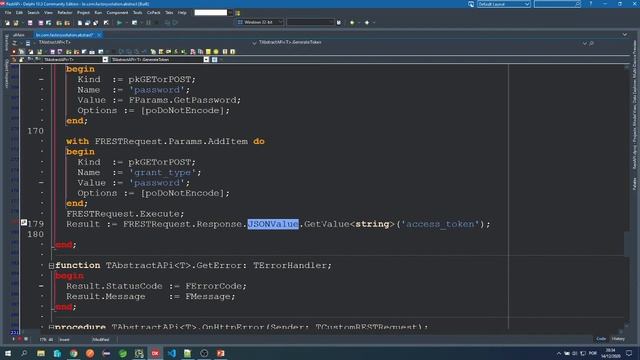This screenshot has width=640, height=360.
Task: Click the green Run button in toolbar
Action: click(119, 22)
